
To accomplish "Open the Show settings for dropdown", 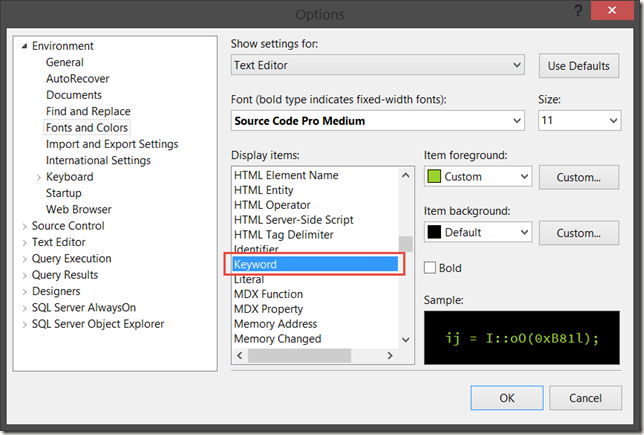I will pyautogui.click(x=377, y=65).
